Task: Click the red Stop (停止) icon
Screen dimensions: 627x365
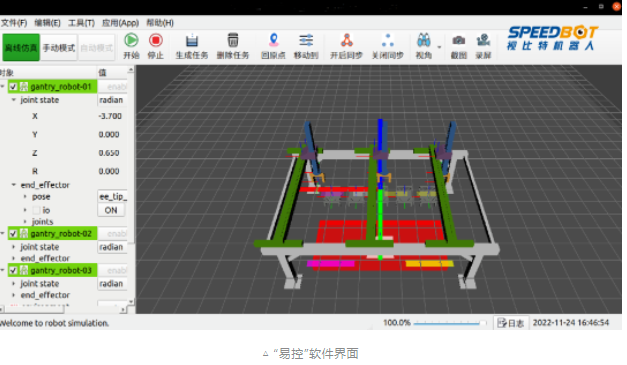Action: point(156,40)
